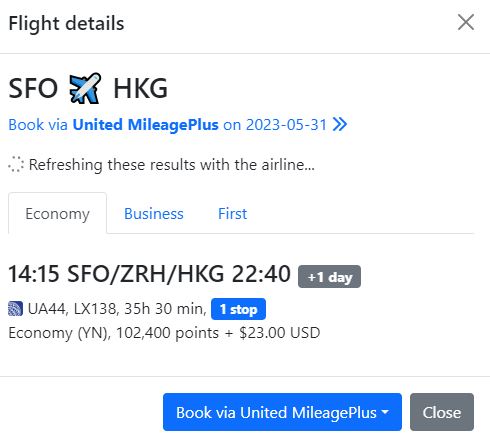Click the airplane emoji between SFO and HKG
Viewport: 490px width, 442px height.
pos(85,88)
